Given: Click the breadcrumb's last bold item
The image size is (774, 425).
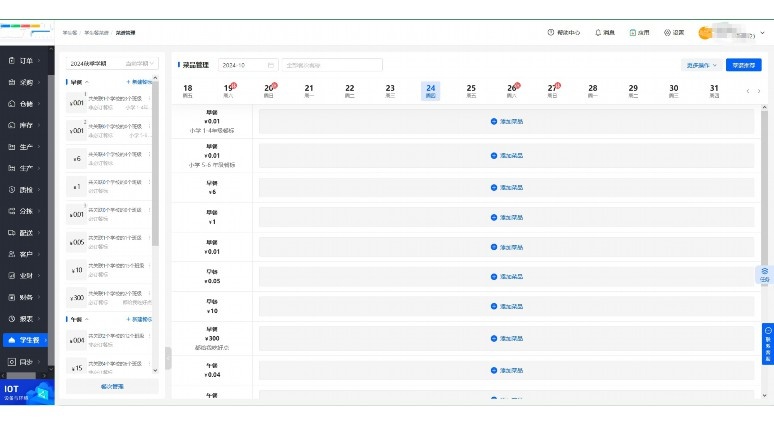Looking at the screenshot, I should [125, 33].
